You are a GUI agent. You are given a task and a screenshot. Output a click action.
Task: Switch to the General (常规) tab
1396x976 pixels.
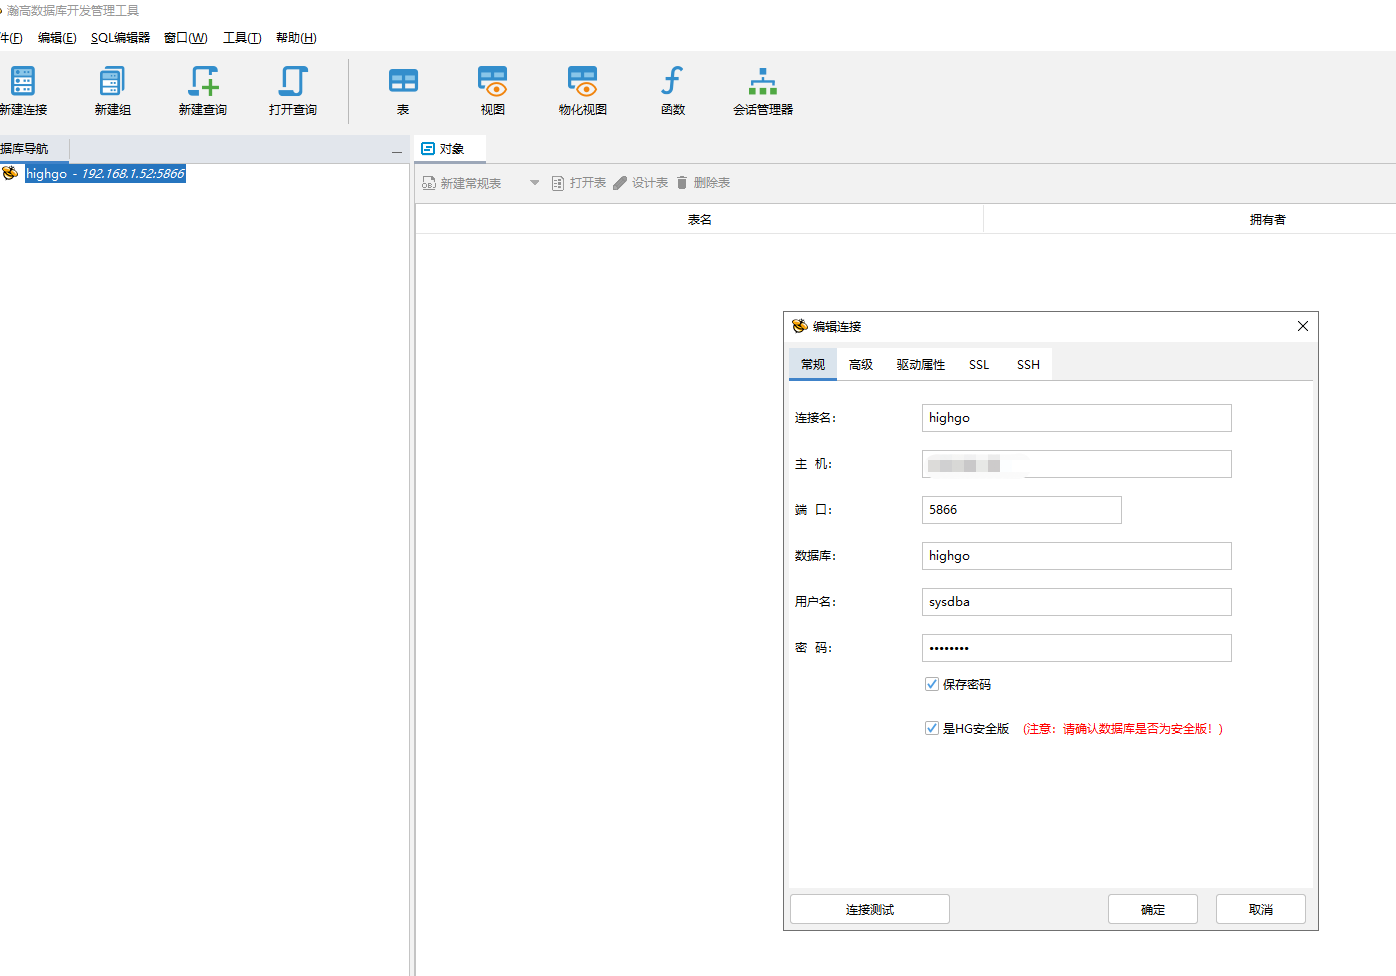(x=813, y=364)
